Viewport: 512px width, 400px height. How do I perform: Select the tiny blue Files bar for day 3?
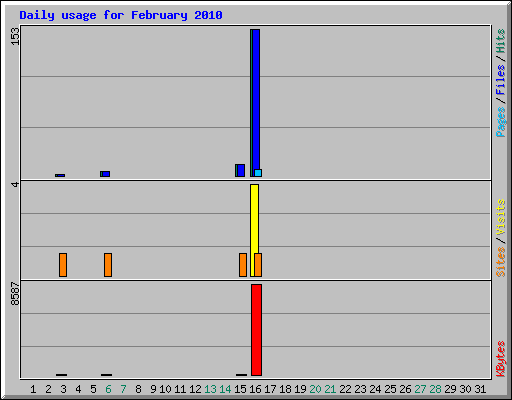point(61,175)
